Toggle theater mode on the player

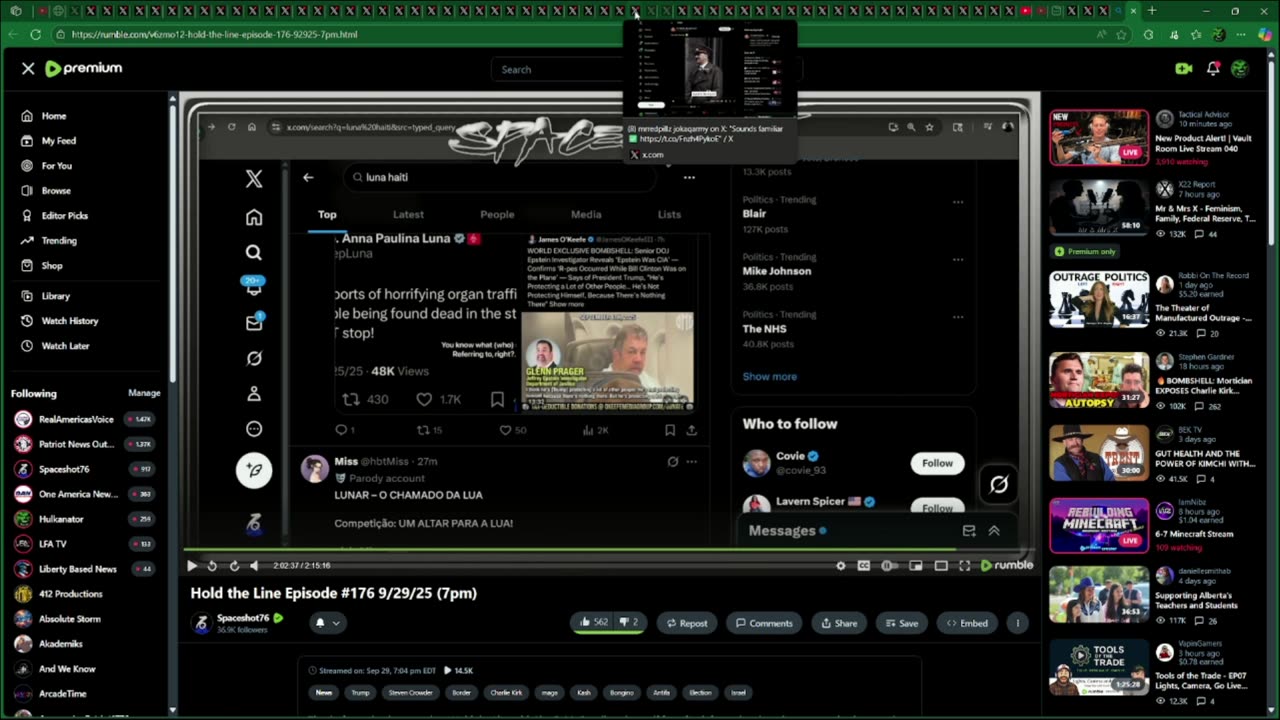(941, 566)
